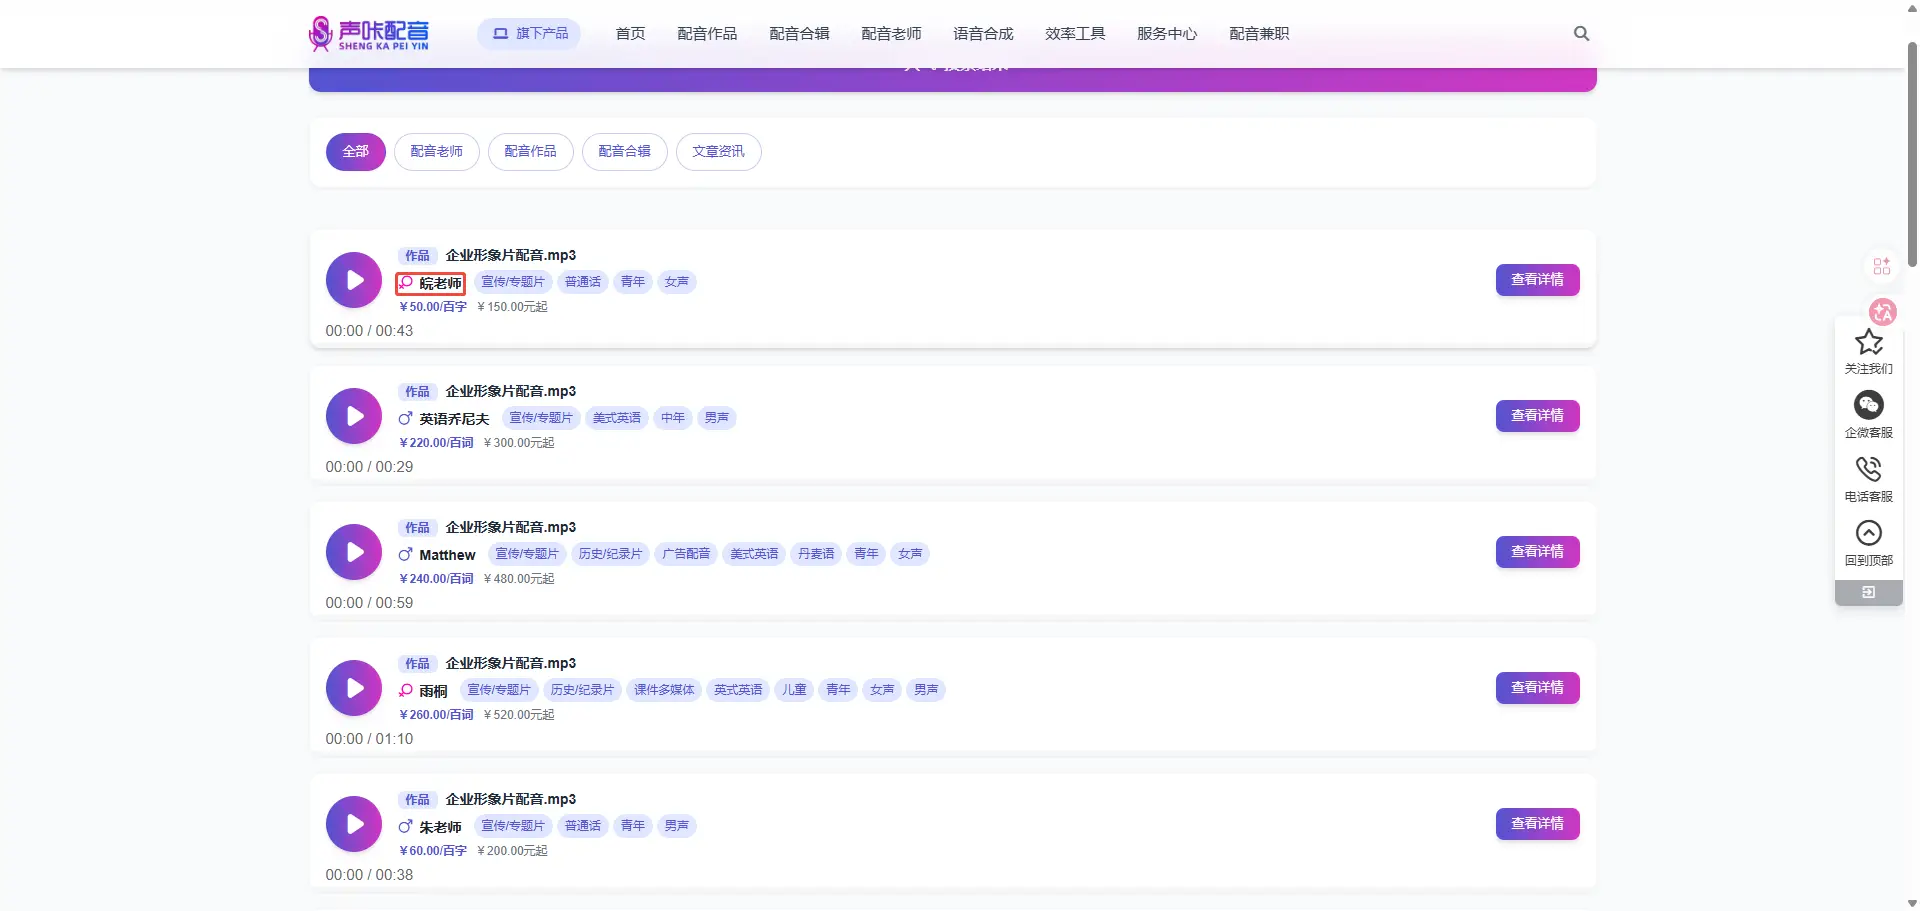Go to 配音兼职 nav menu item
This screenshot has height=911, width=1920.
tap(1259, 34)
